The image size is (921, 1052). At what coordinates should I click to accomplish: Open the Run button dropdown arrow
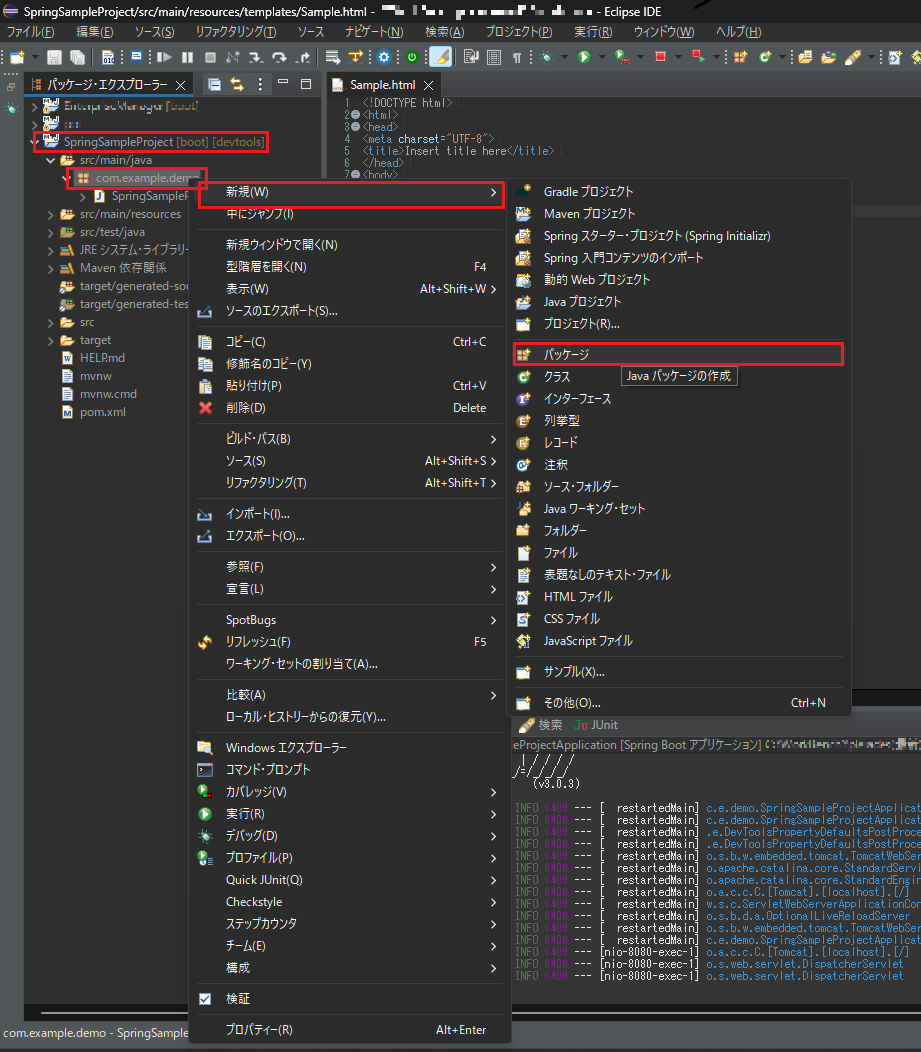[x=602, y=58]
